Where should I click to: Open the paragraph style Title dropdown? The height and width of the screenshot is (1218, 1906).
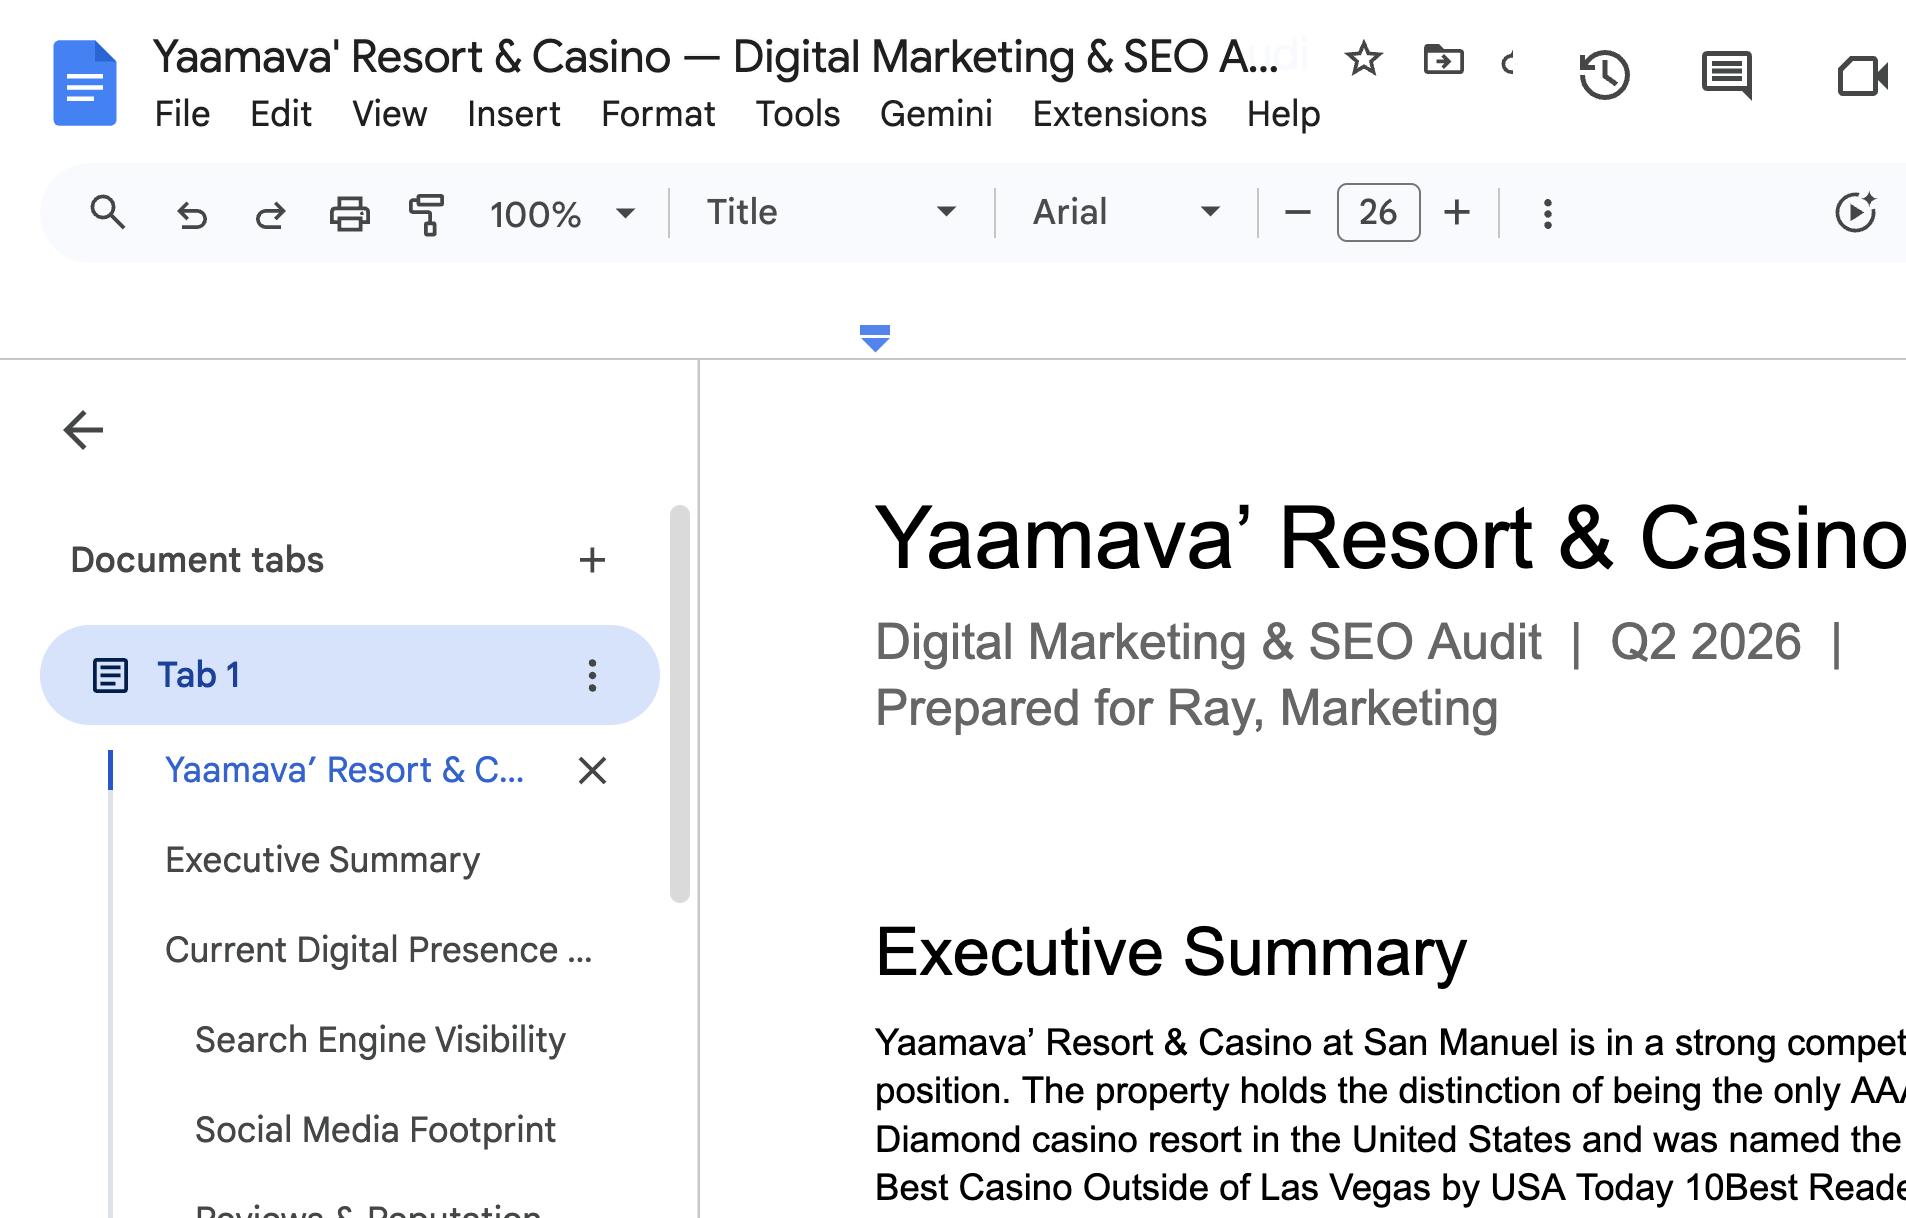tap(830, 212)
